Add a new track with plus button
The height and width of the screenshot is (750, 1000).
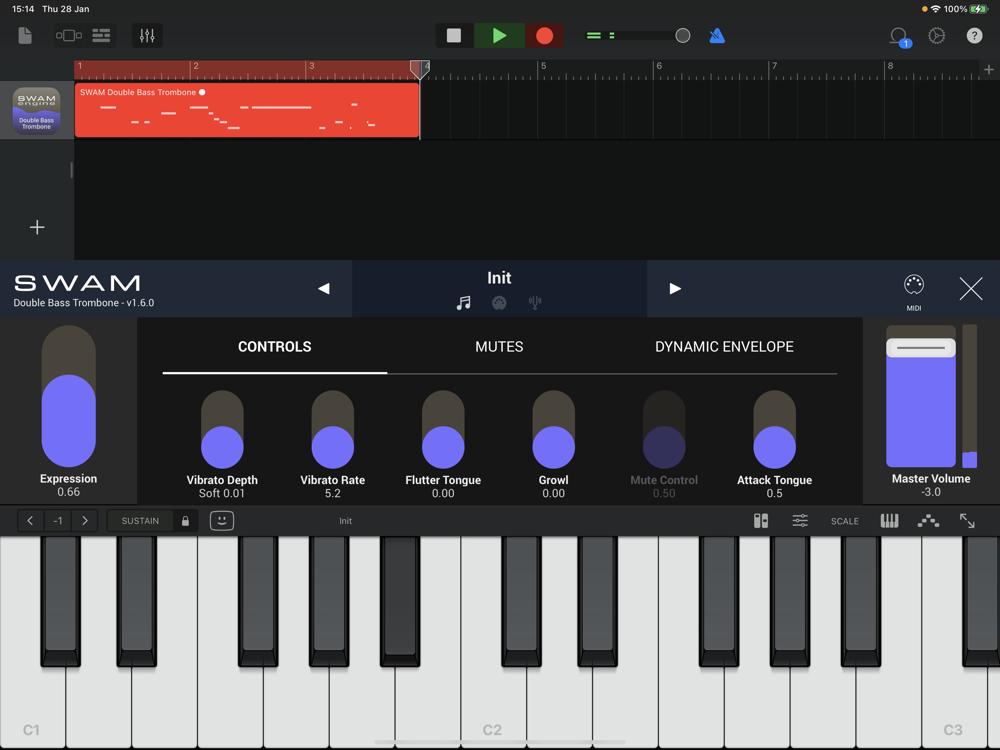click(37, 227)
